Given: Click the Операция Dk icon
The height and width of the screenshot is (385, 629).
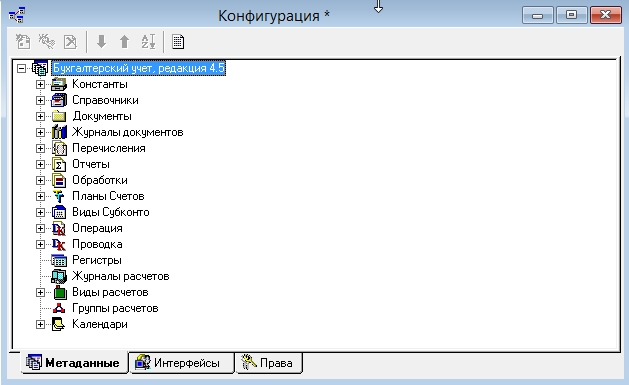Looking at the screenshot, I should 59,228.
